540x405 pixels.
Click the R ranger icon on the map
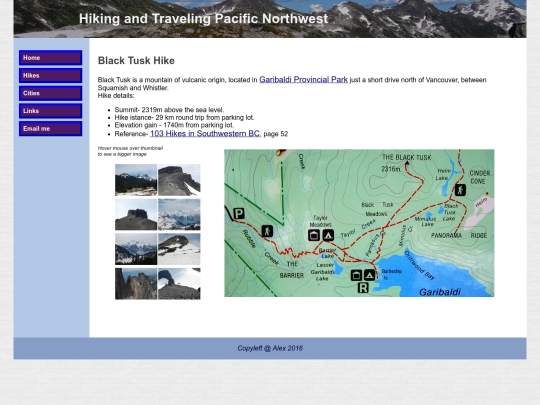coord(363,288)
